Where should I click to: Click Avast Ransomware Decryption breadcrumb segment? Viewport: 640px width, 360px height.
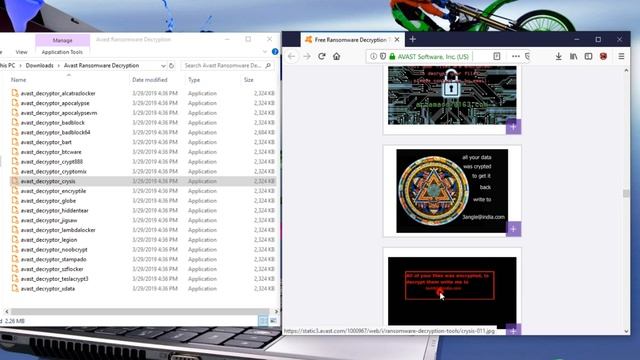(x=102, y=65)
